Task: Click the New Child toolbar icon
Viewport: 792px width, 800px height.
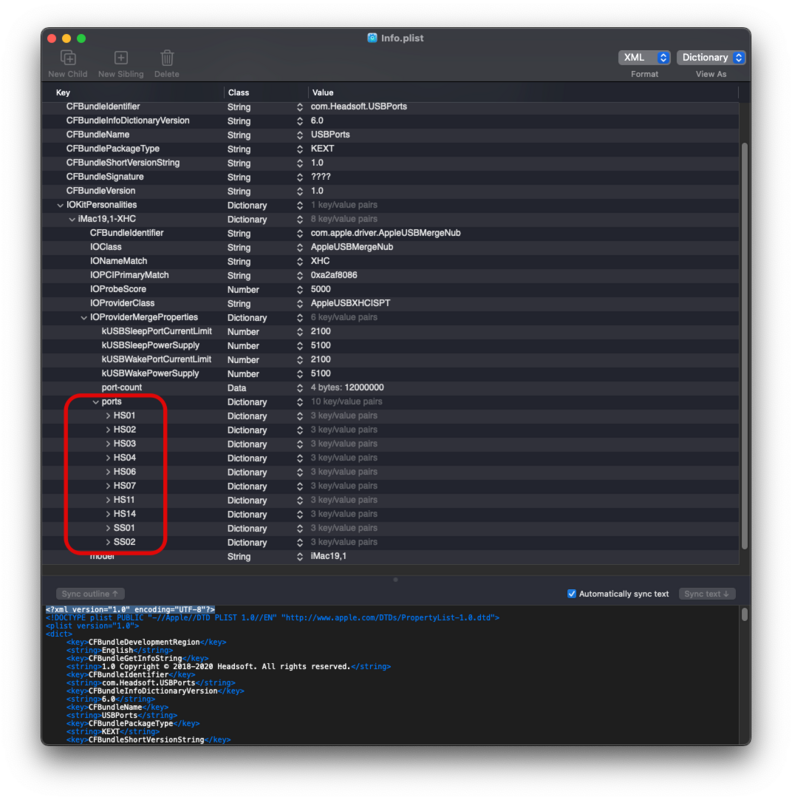Action: (x=68, y=58)
